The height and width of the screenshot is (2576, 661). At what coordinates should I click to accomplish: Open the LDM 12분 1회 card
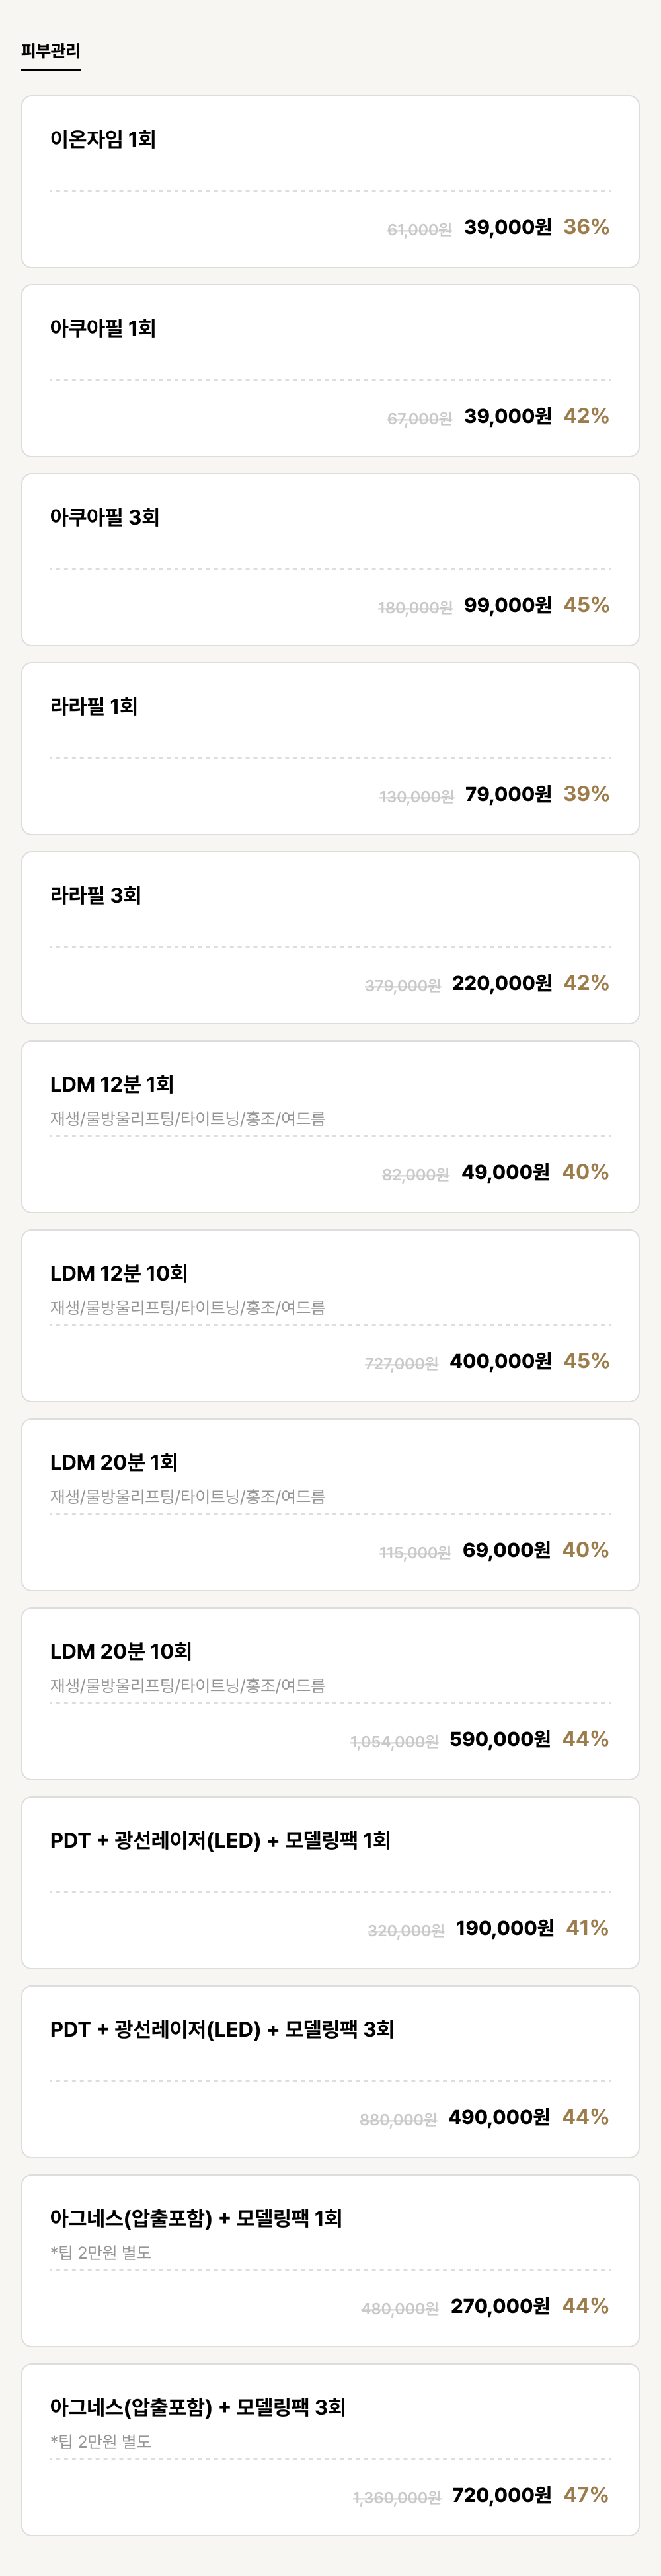330,1127
